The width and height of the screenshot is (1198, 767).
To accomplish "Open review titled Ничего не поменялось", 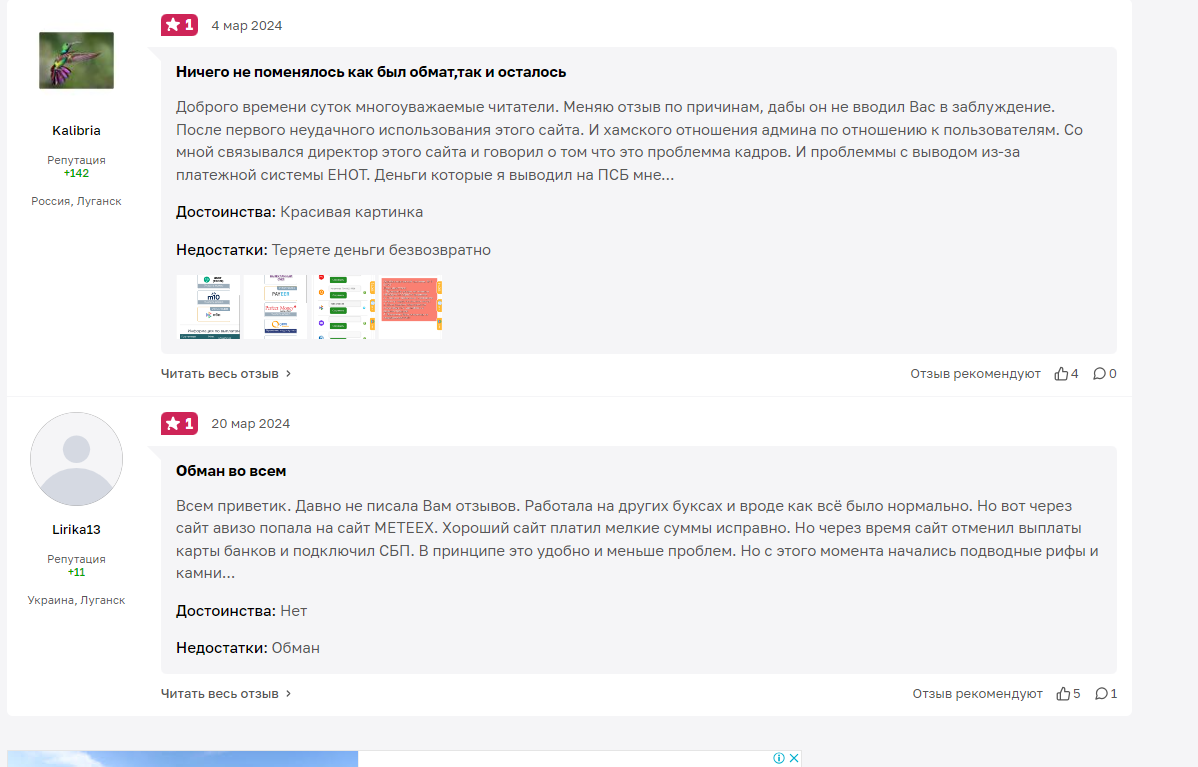I will (371, 73).
